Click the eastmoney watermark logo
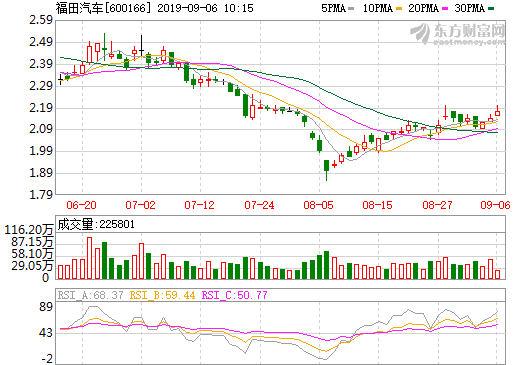The image size is (520, 365). click(458, 33)
